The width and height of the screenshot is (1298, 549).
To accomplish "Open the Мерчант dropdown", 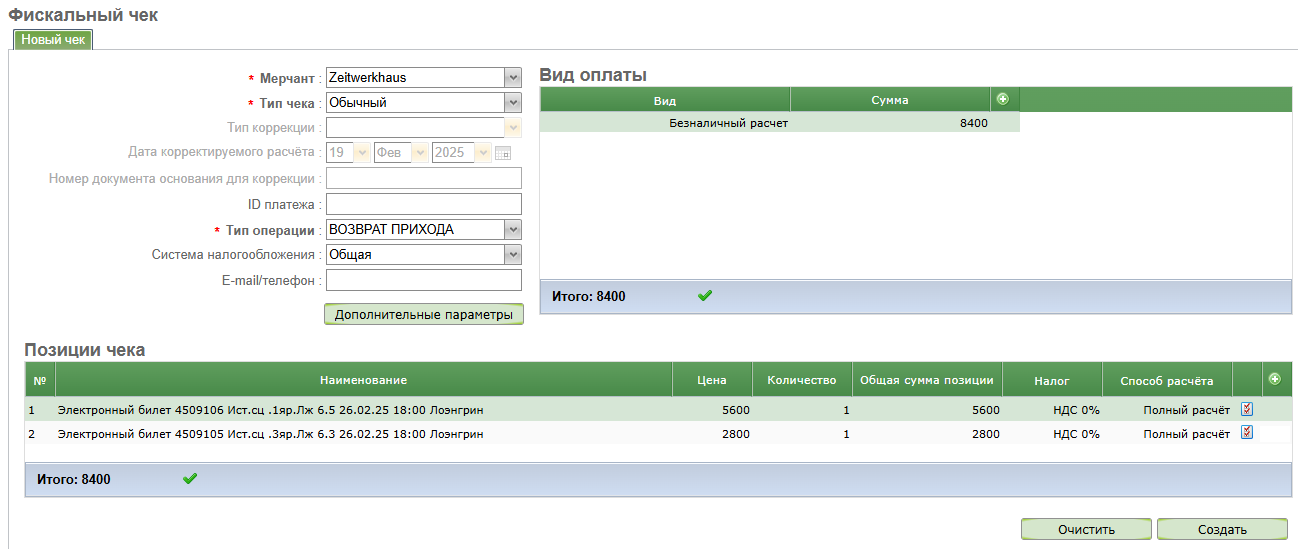I will pos(513,77).
